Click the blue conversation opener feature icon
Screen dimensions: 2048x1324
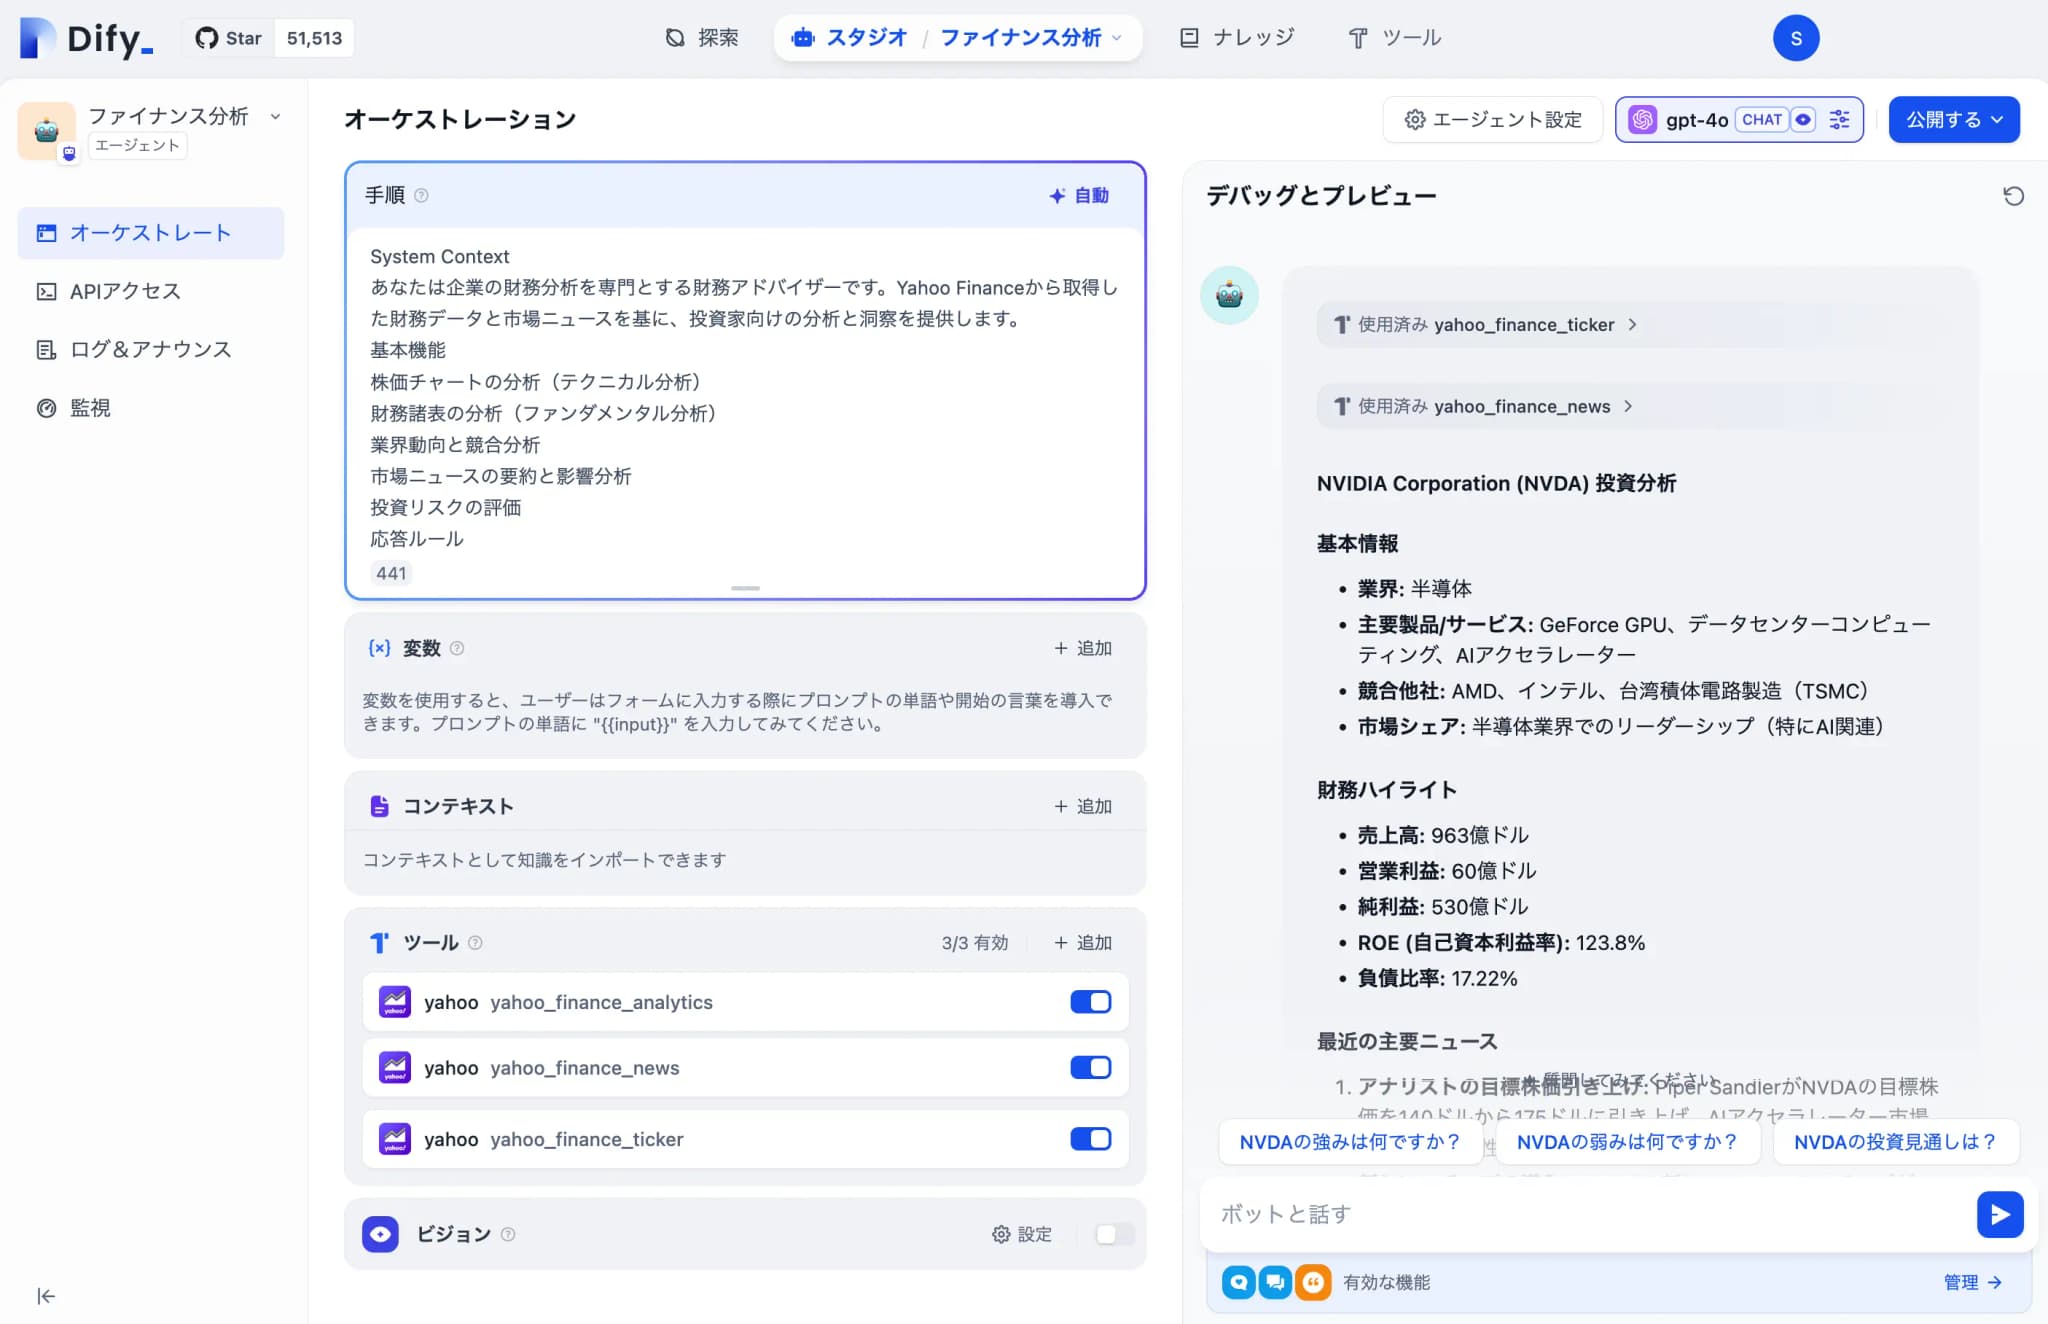point(1239,1282)
